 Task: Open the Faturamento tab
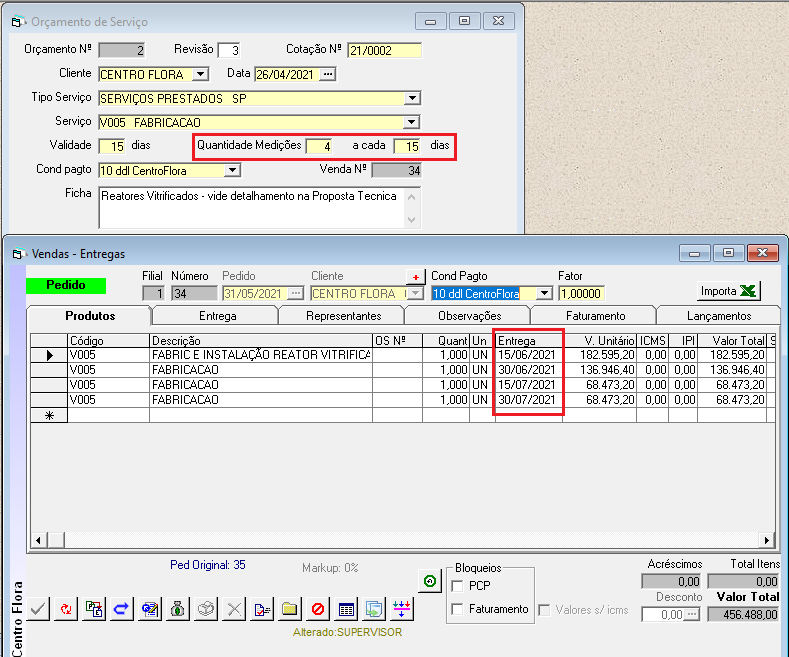pos(595,316)
